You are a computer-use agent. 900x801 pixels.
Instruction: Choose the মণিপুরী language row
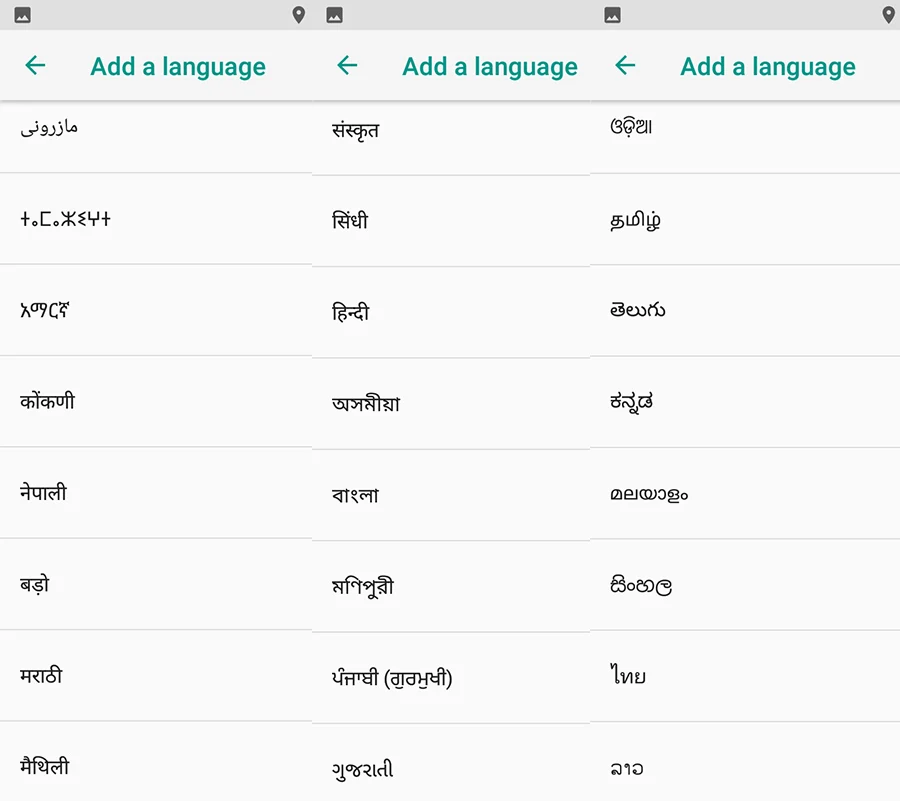point(451,586)
